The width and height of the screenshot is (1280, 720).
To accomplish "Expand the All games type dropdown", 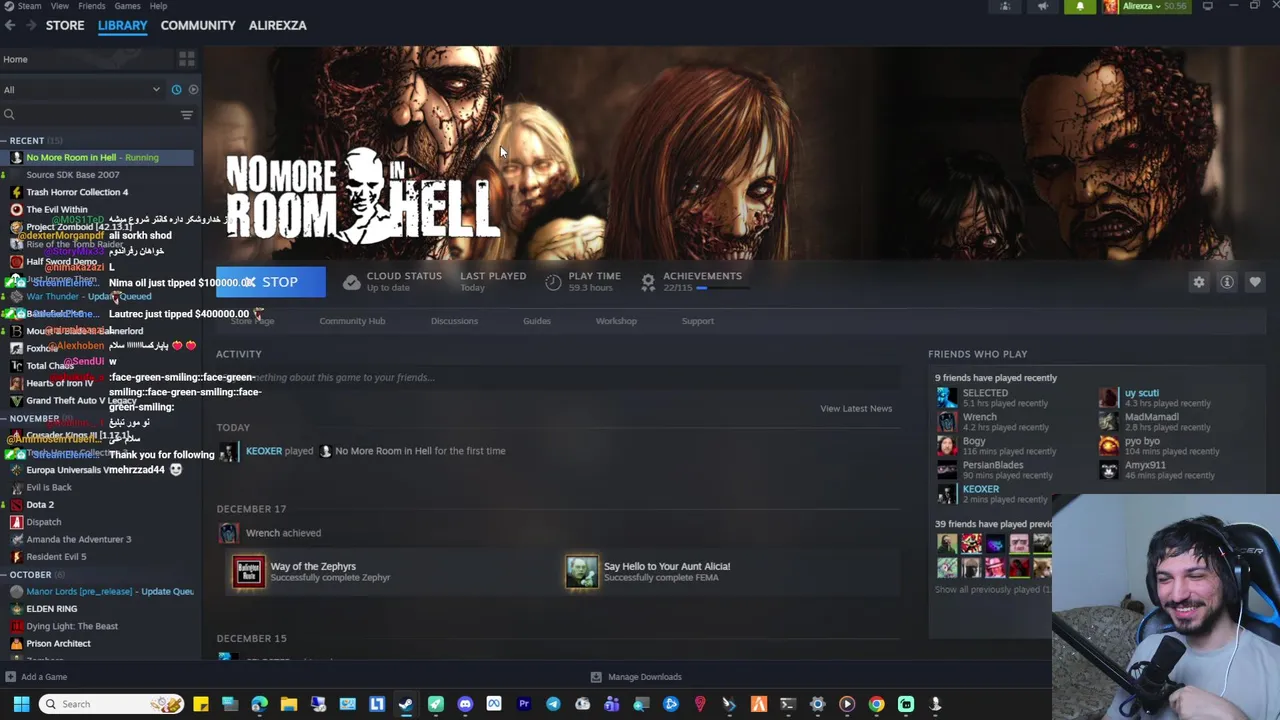I will (x=82, y=90).
